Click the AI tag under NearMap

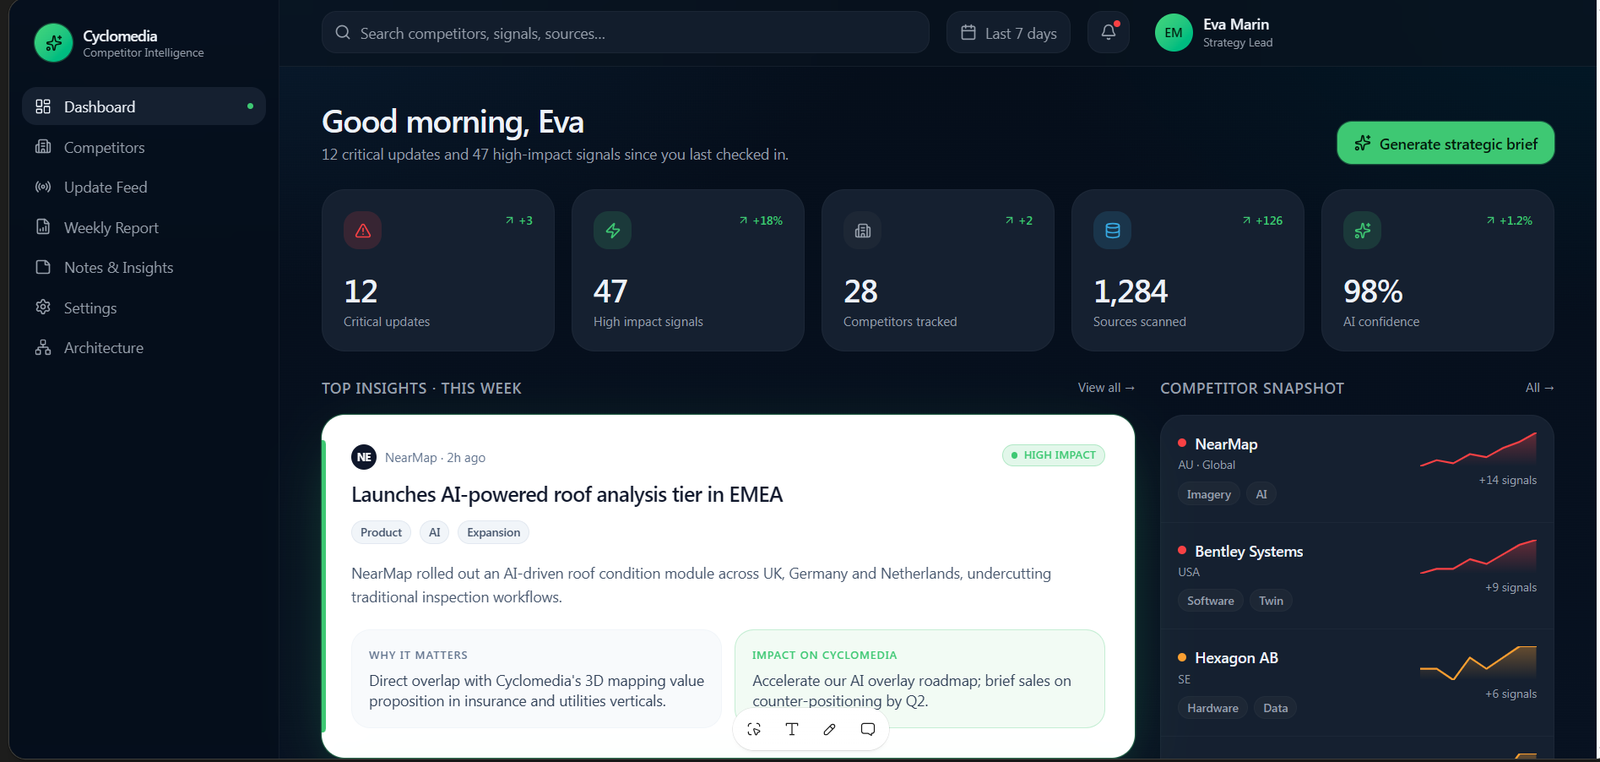1261,494
